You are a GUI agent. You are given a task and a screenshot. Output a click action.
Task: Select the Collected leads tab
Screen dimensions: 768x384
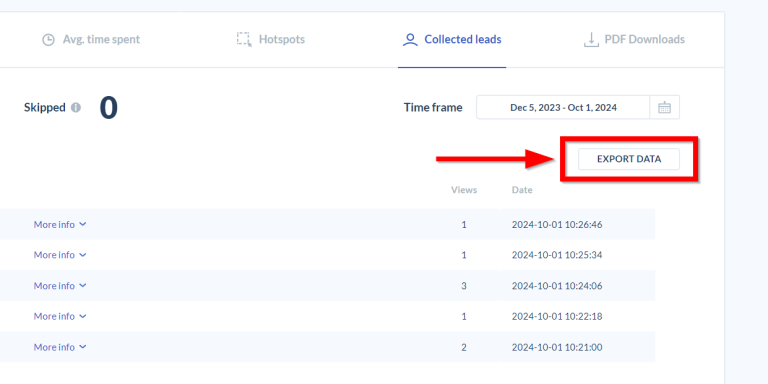452,40
